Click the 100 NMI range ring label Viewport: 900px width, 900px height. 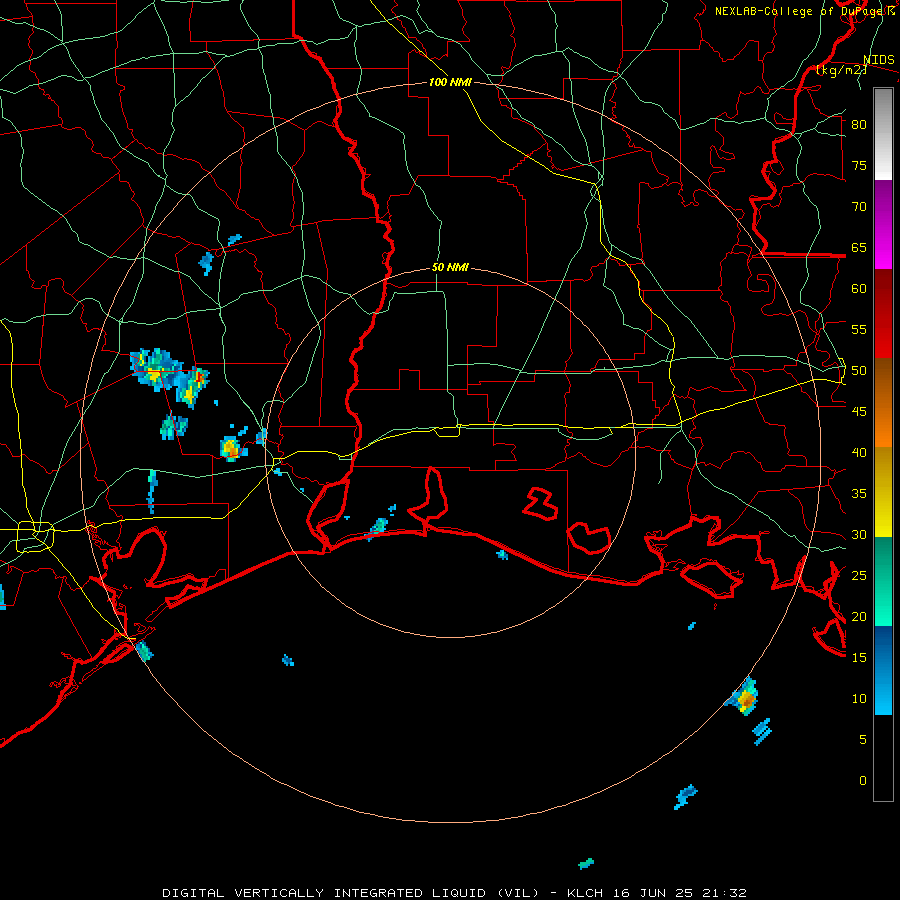click(450, 82)
